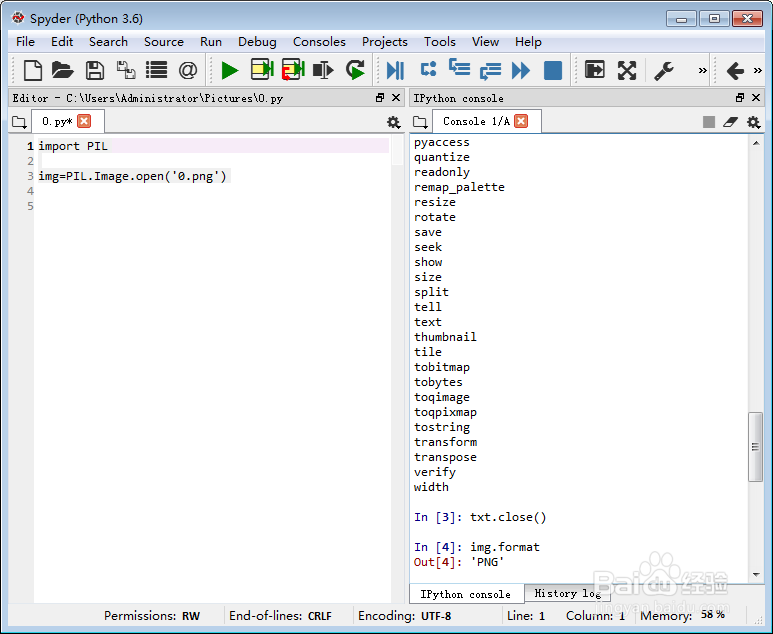
Task: Browse editor tabs with the folder icon
Action: [x=19, y=122]
